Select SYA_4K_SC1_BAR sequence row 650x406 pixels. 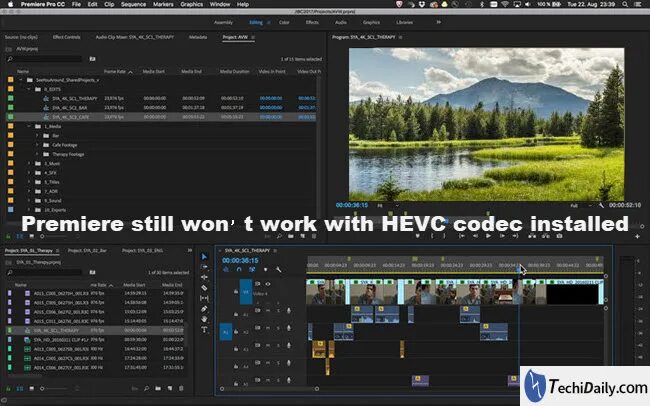[x=162, y=107]
